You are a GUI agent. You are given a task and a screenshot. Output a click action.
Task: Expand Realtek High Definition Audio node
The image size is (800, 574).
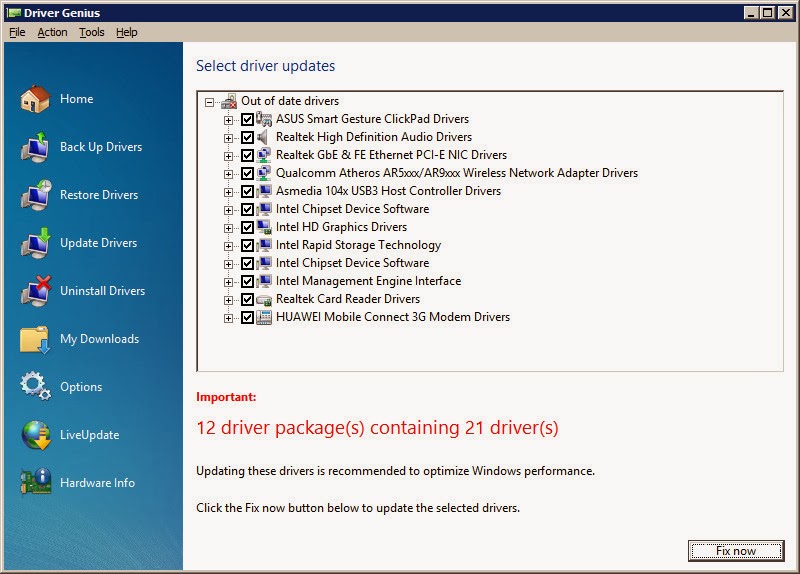click(x=228, y=138)
